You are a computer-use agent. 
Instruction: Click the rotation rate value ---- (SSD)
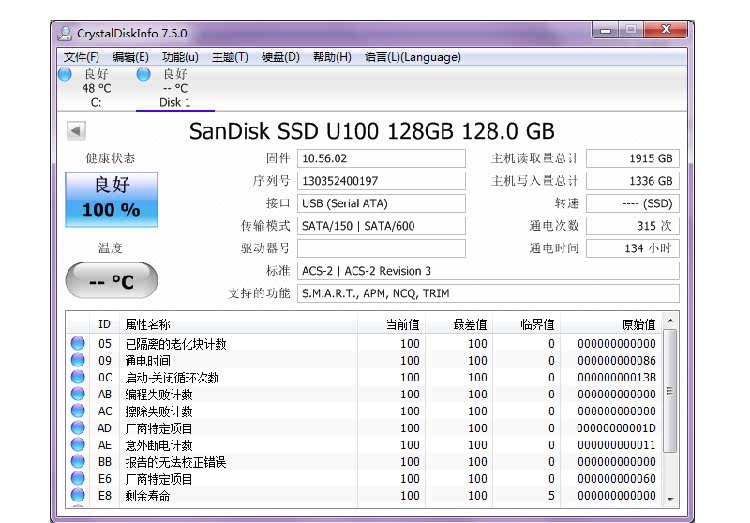point(633,203)
